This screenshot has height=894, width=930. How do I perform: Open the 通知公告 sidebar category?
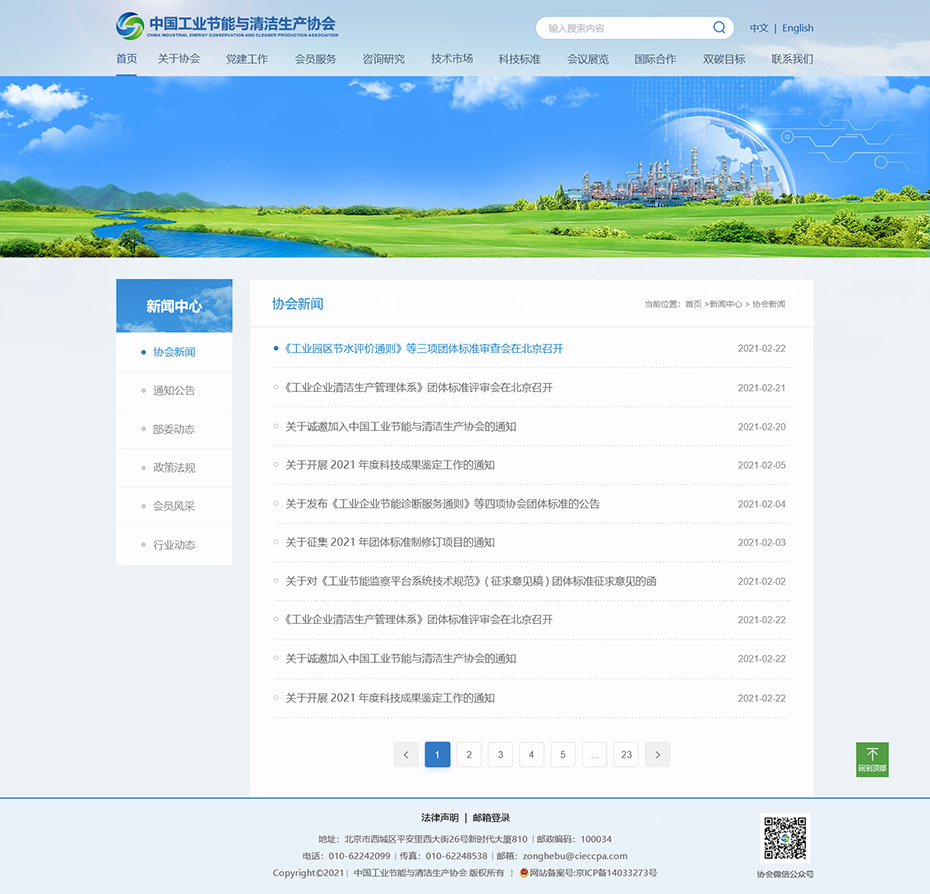click(174, 390)
